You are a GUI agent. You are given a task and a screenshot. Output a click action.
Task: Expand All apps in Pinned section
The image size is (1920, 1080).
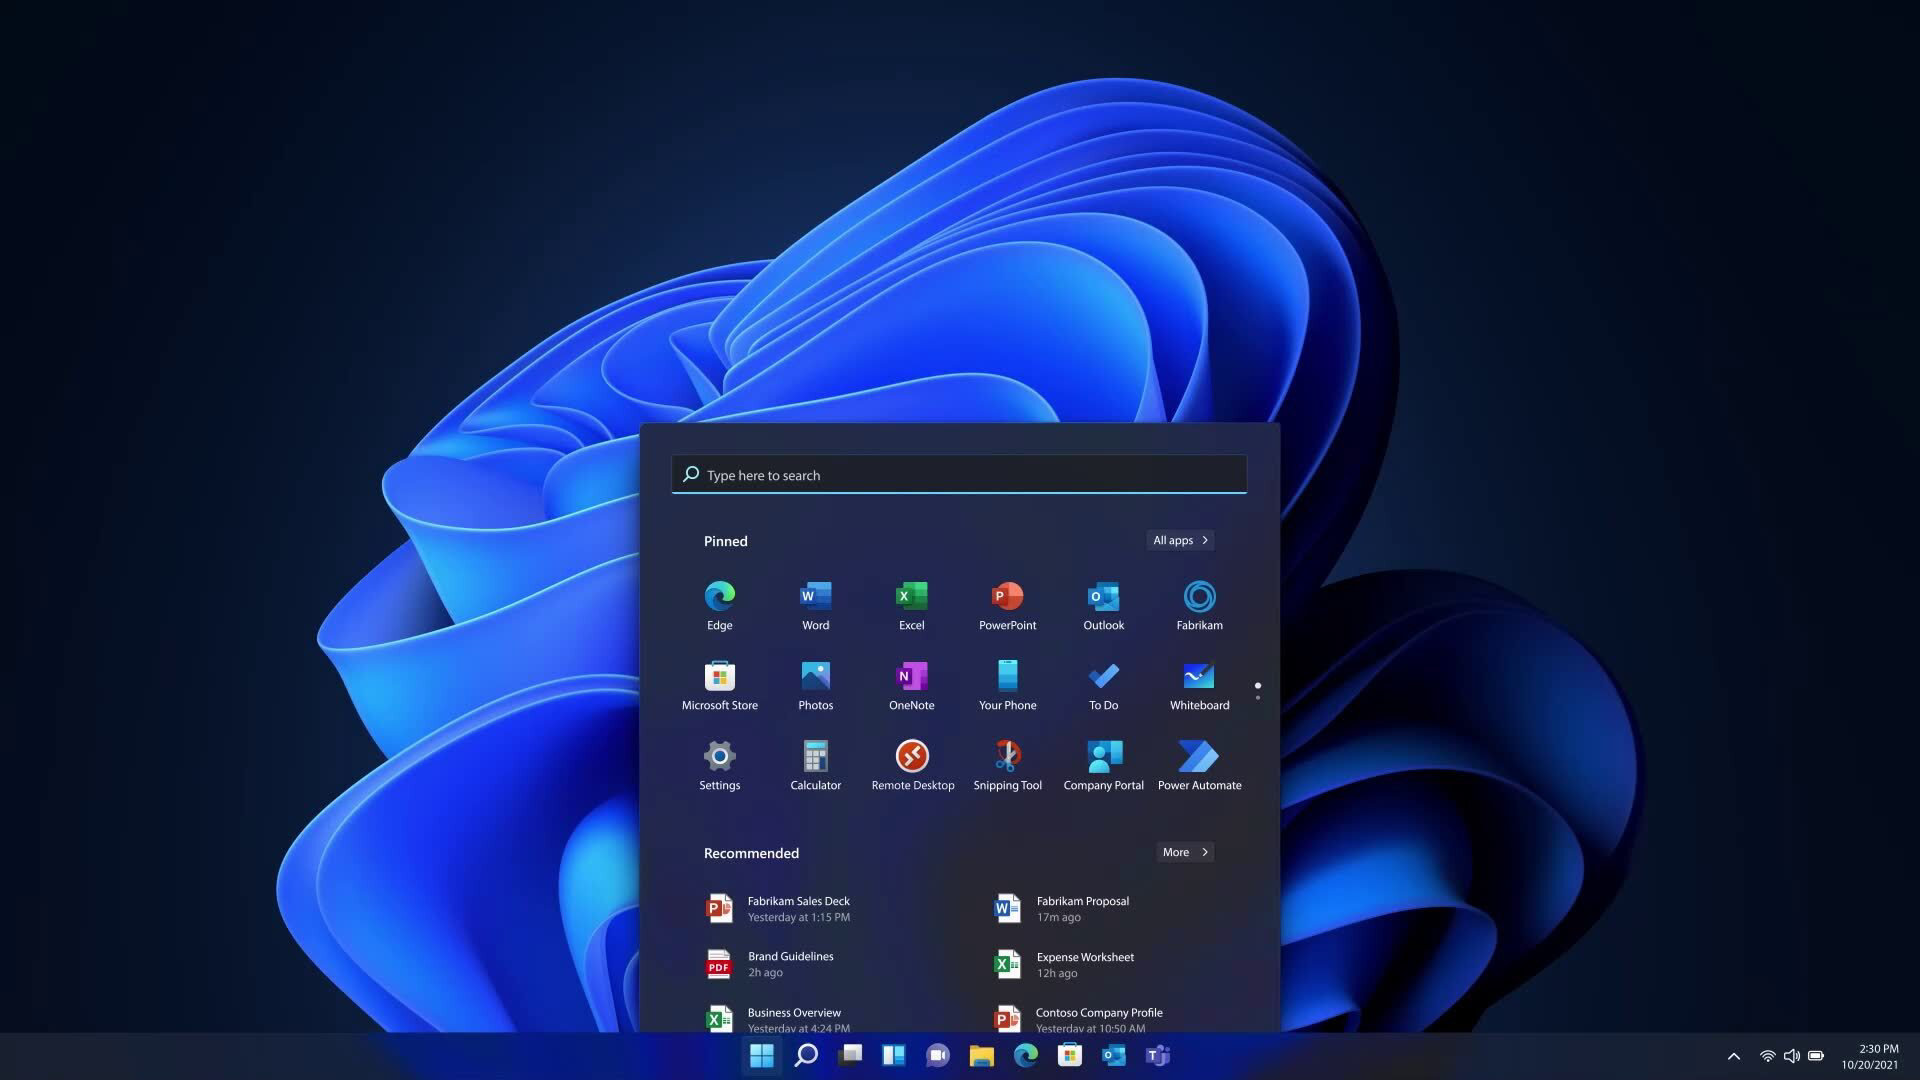point(1180,541)
